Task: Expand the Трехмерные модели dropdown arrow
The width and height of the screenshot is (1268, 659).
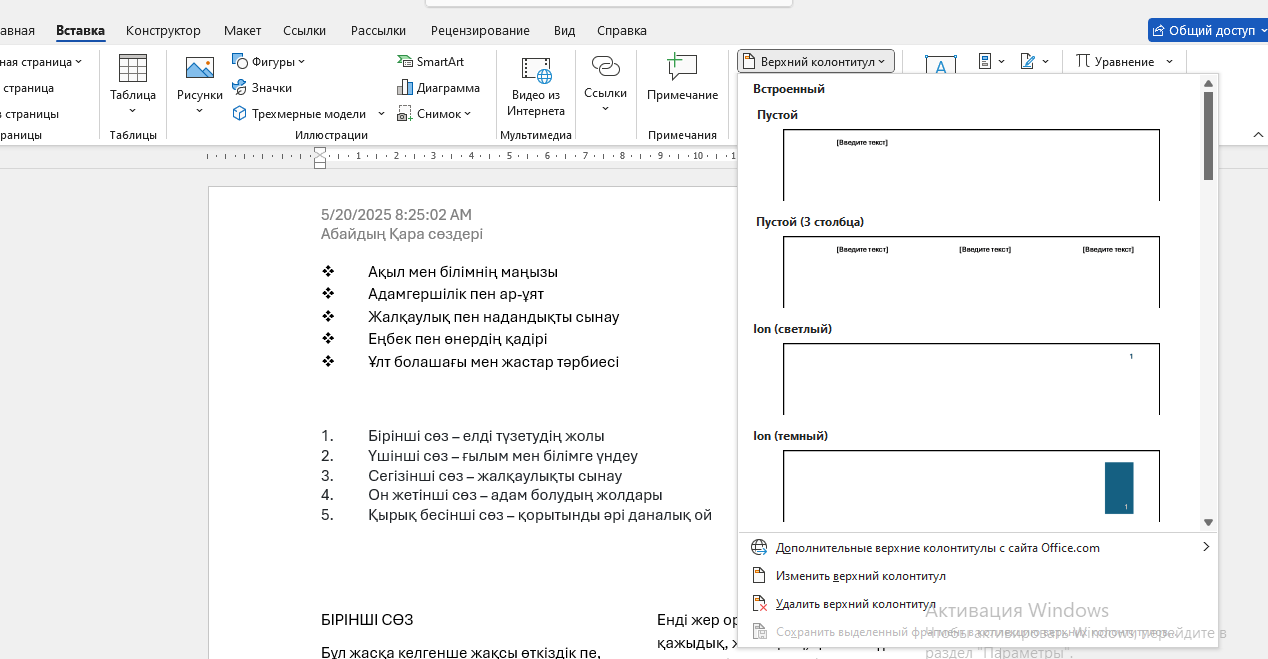Action: 381,114
